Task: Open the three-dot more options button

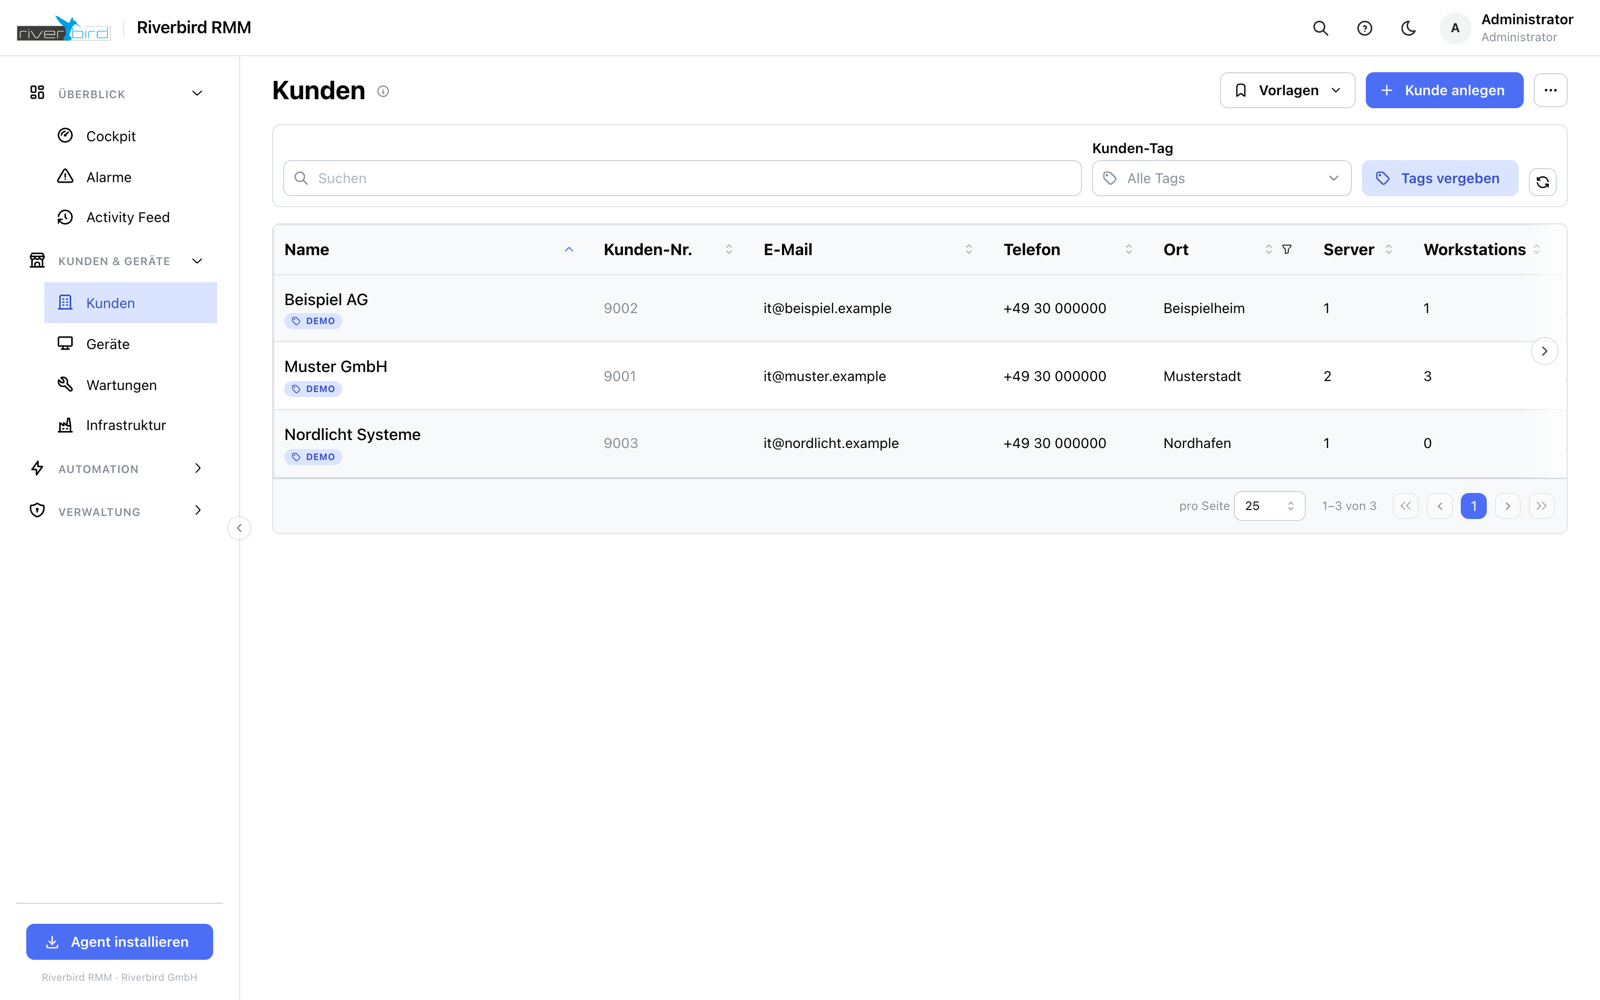Action: click(x=1550, y=90)
